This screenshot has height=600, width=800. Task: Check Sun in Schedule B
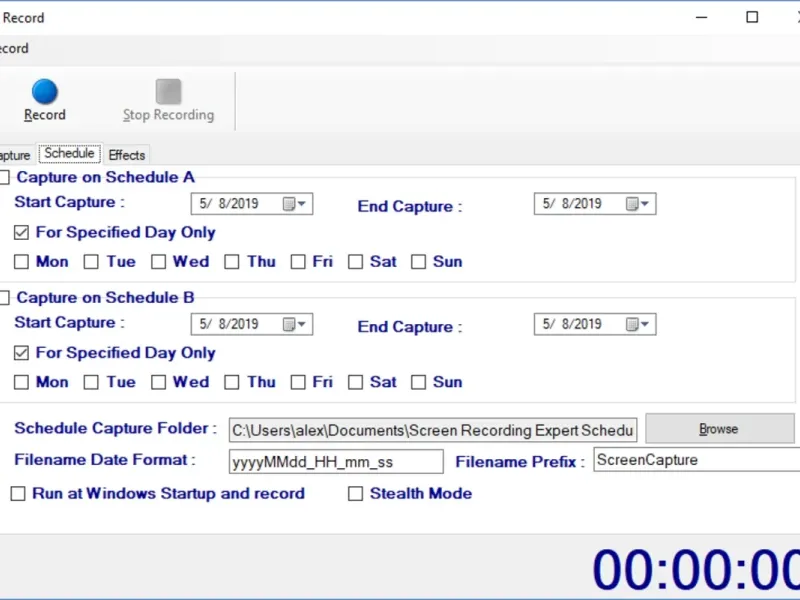click(418, 382)
